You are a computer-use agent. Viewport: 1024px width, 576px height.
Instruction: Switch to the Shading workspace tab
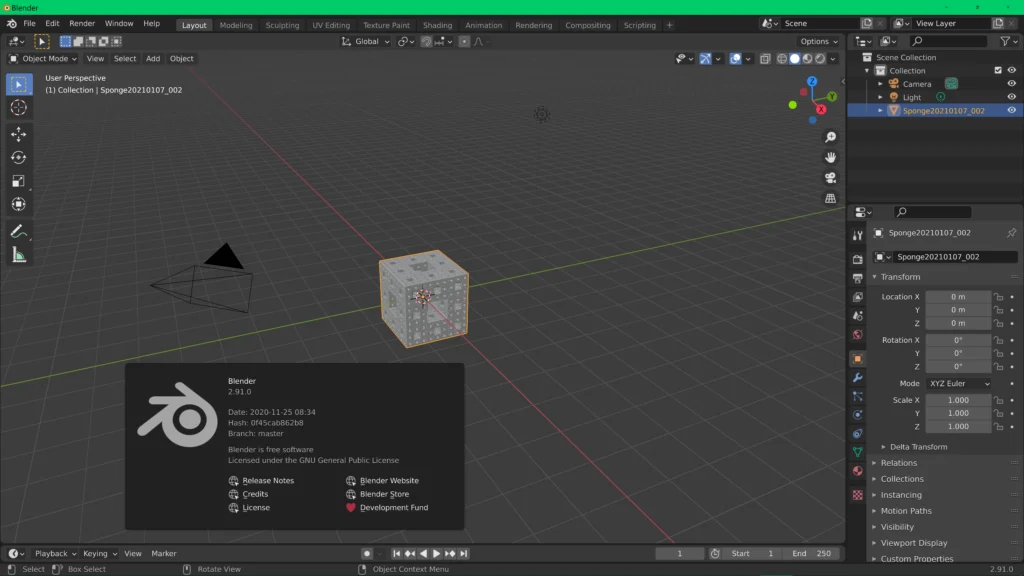coord(437,25)
